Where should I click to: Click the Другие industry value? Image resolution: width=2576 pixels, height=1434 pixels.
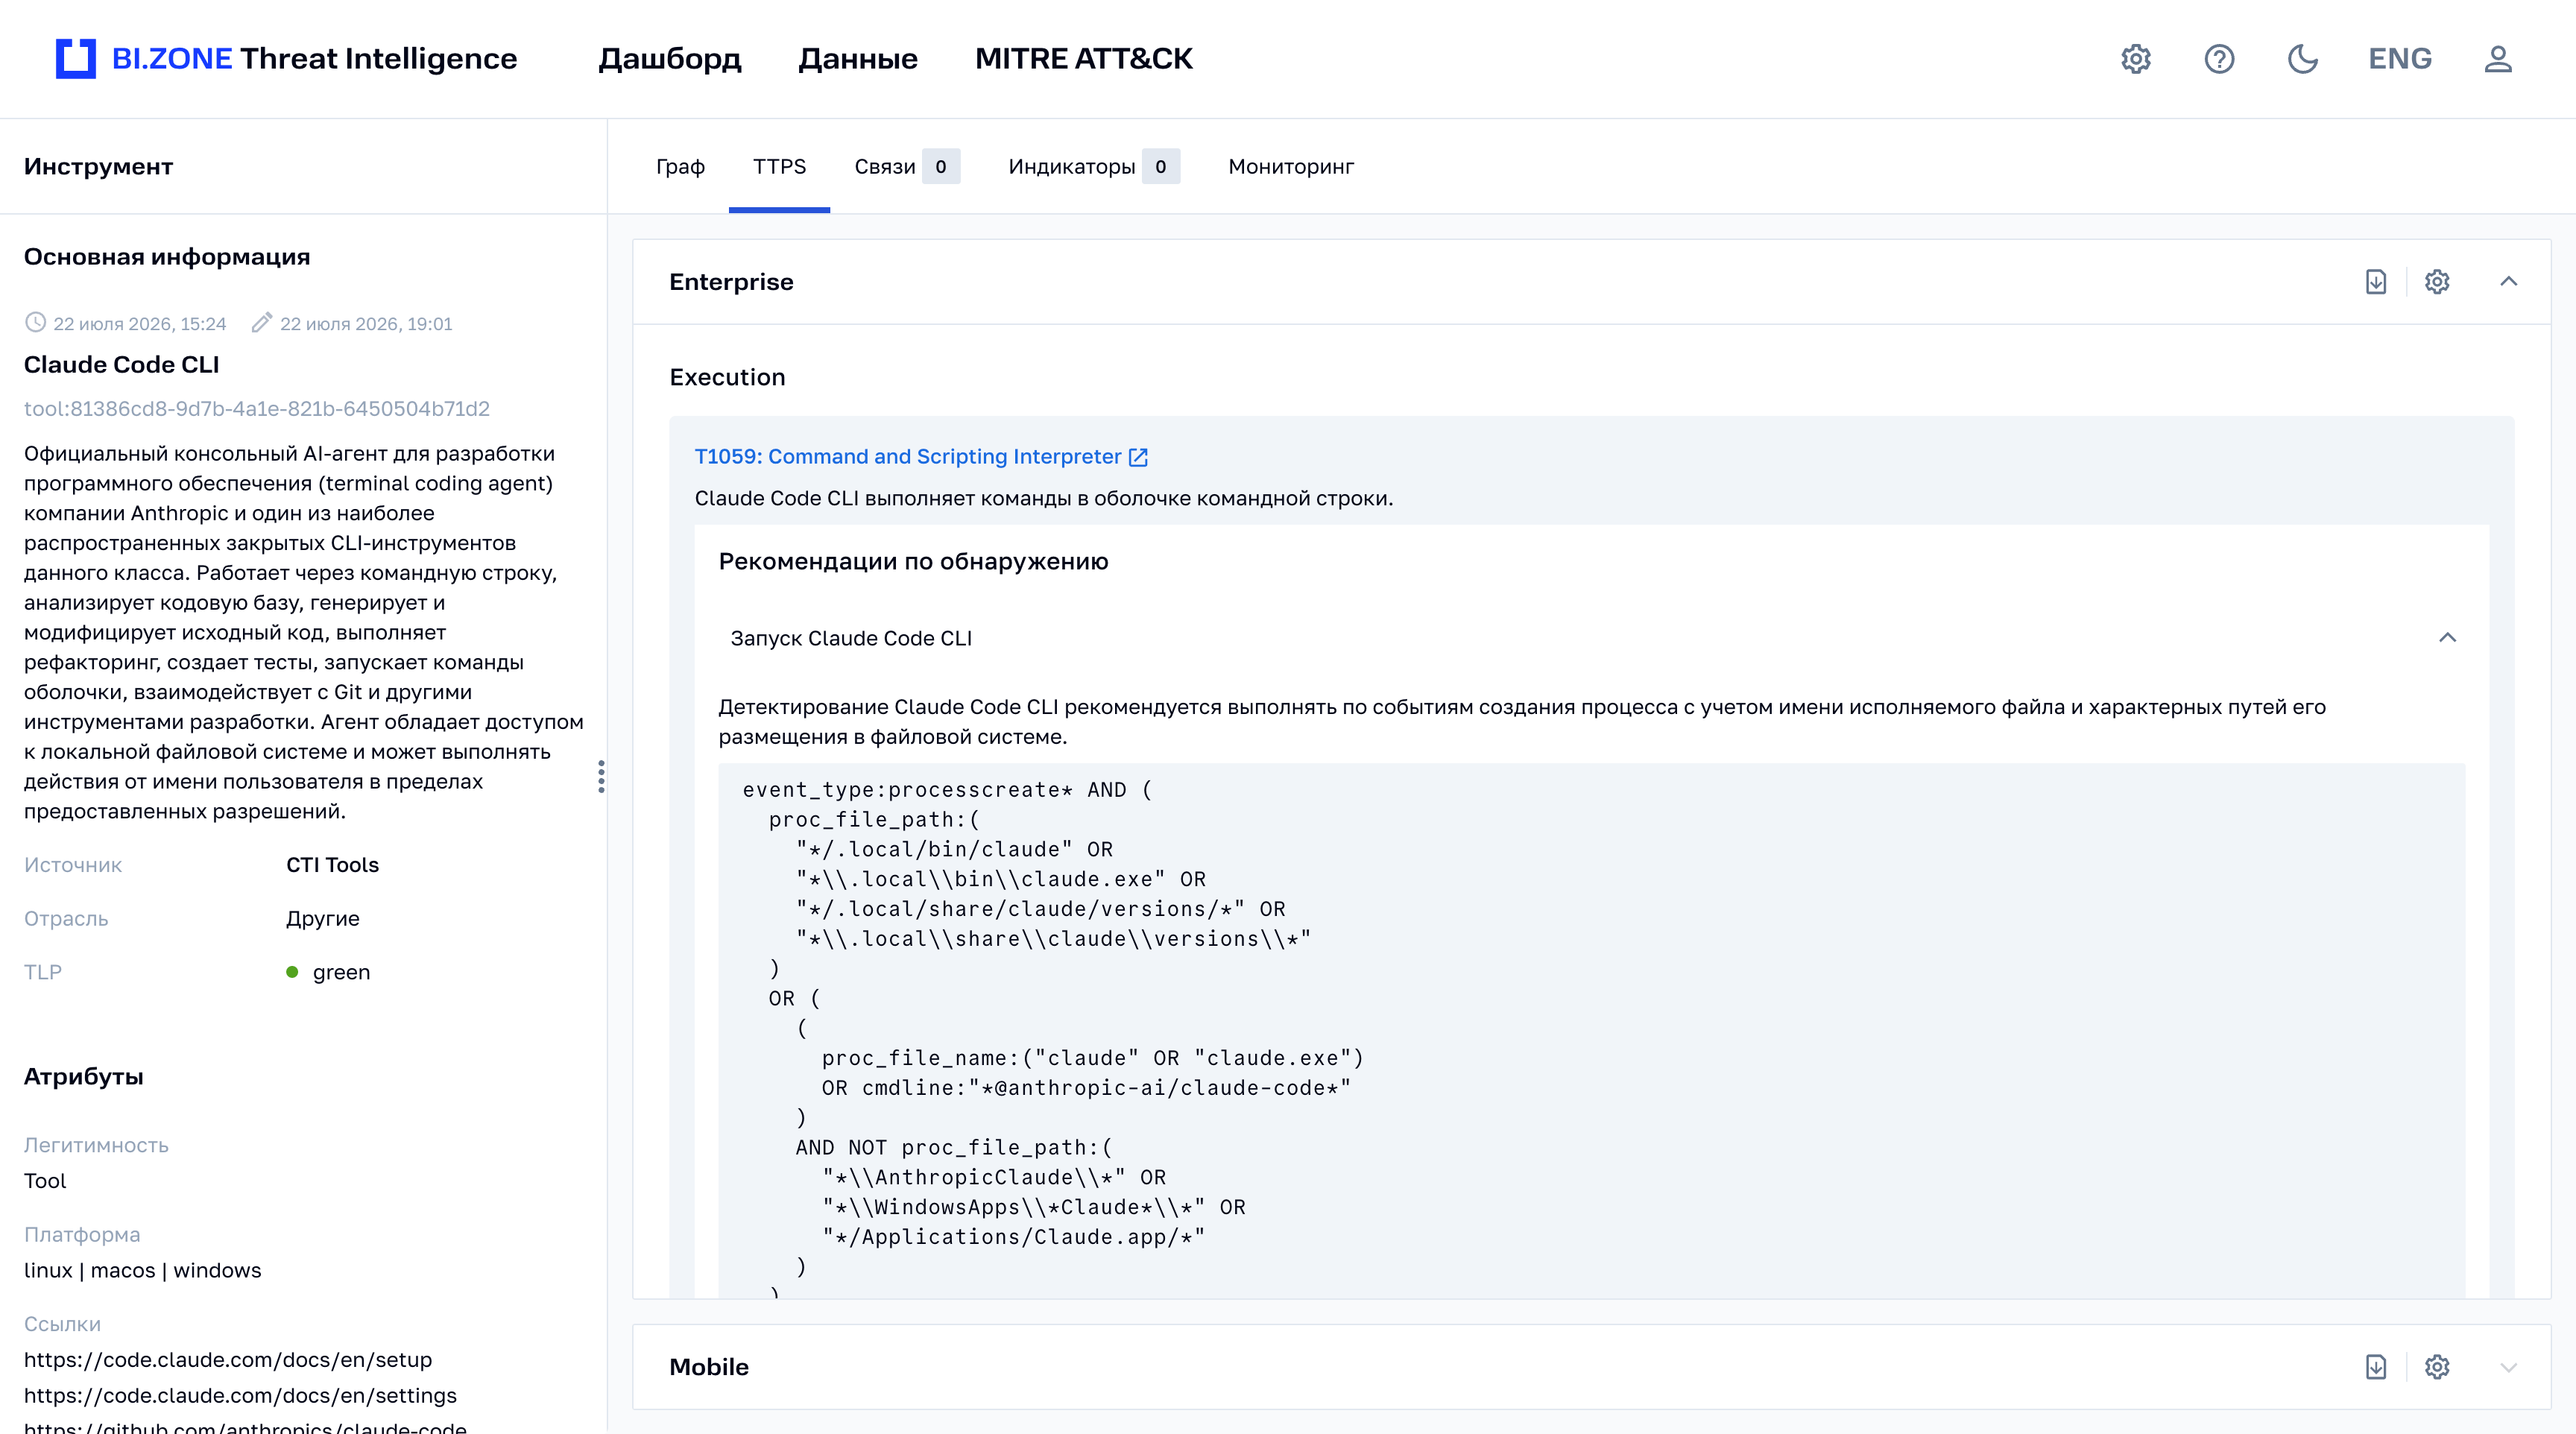(322, 919)
